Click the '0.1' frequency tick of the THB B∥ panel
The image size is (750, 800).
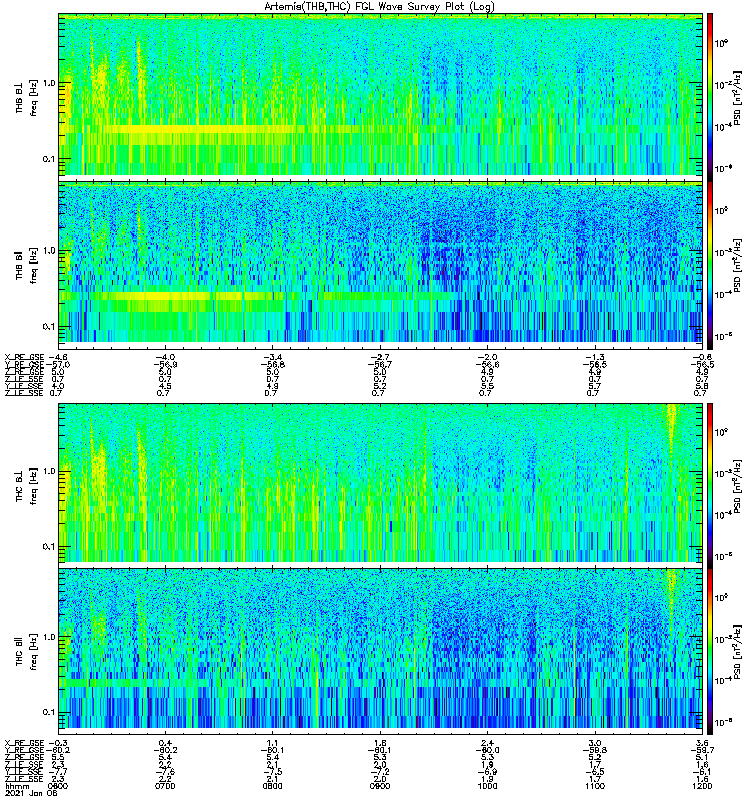click(x=48, y=327)
